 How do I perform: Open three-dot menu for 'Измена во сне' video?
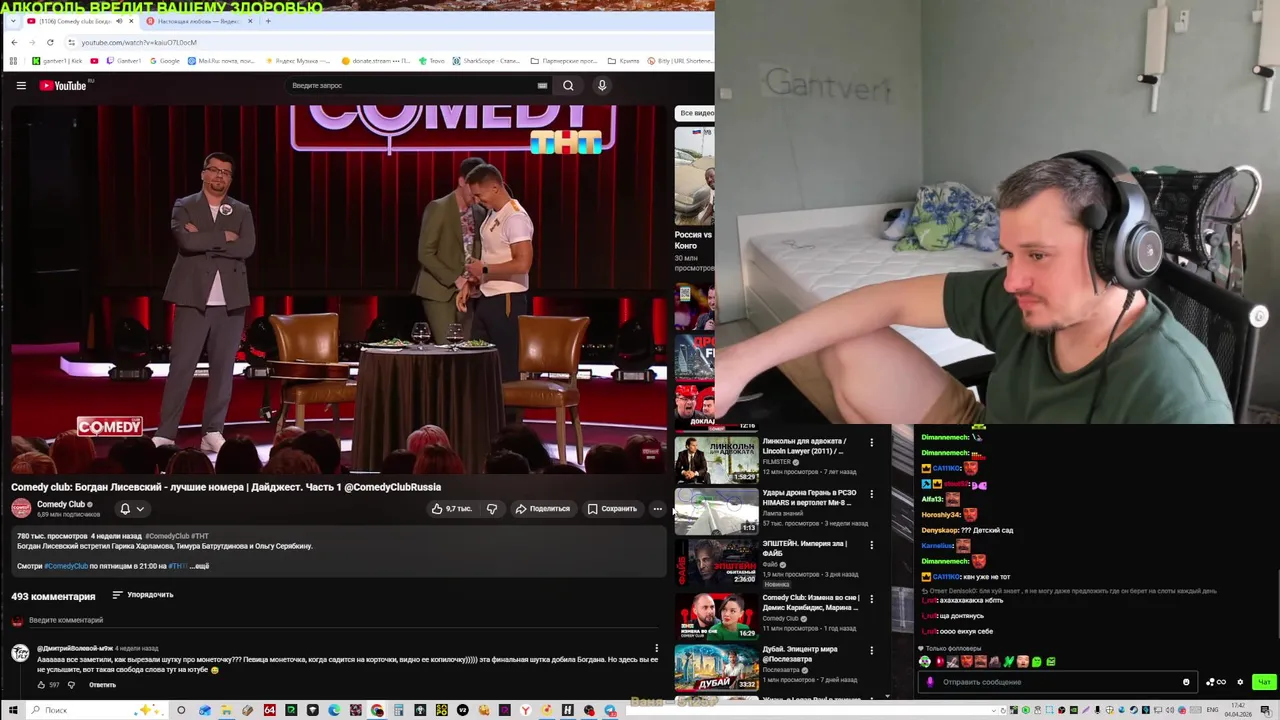[871, 599]
